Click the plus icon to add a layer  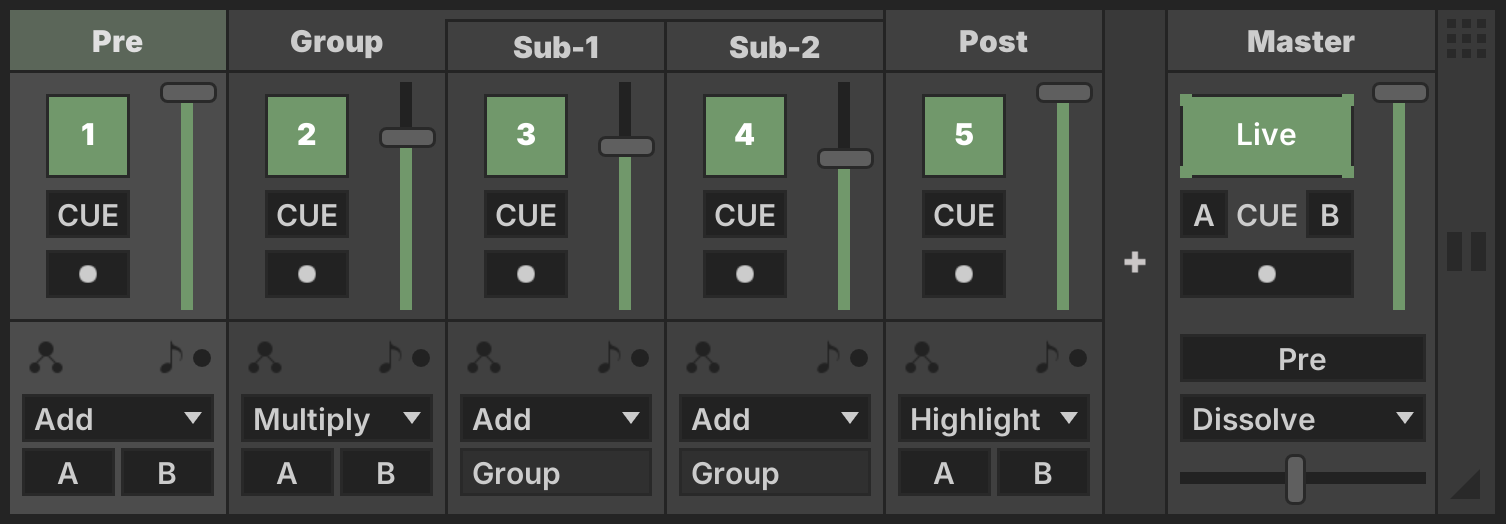[1134, 263]
